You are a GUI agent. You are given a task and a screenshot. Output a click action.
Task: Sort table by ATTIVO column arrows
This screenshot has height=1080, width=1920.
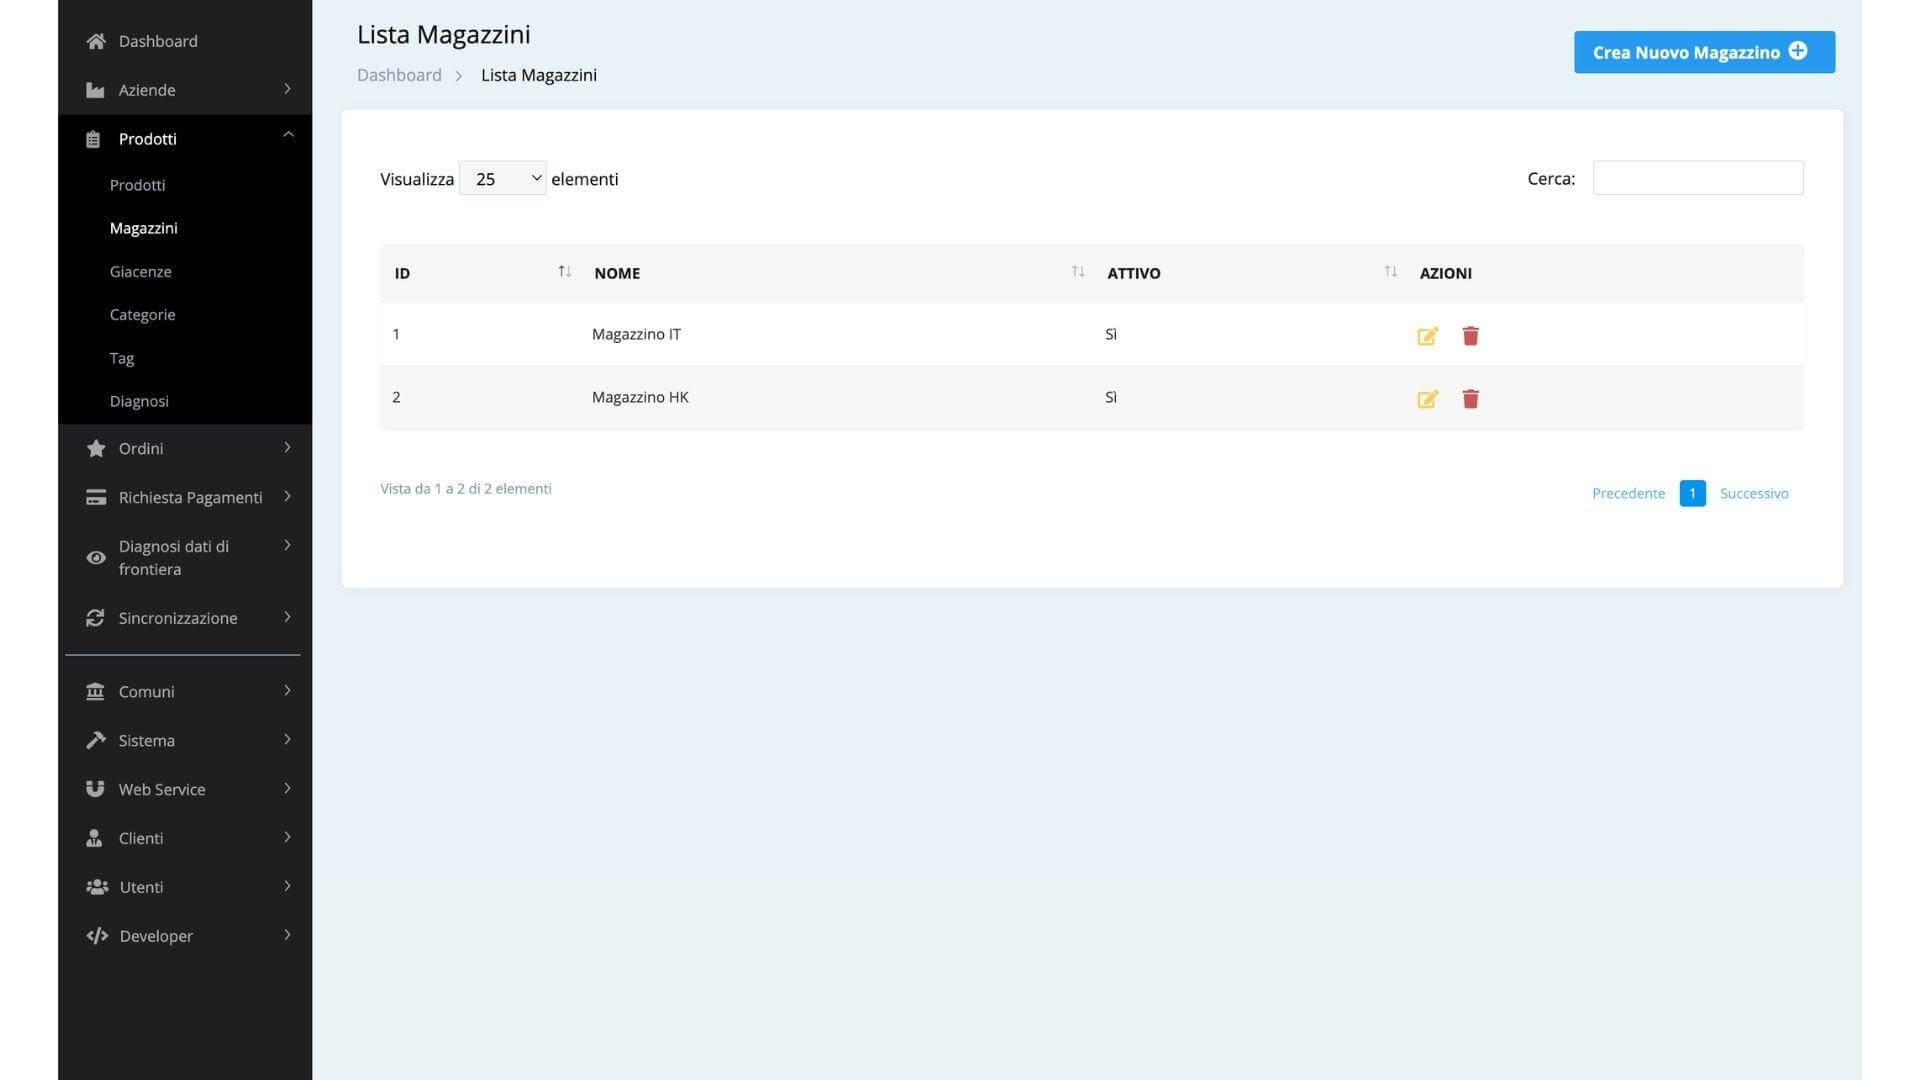click(1391, 272)
